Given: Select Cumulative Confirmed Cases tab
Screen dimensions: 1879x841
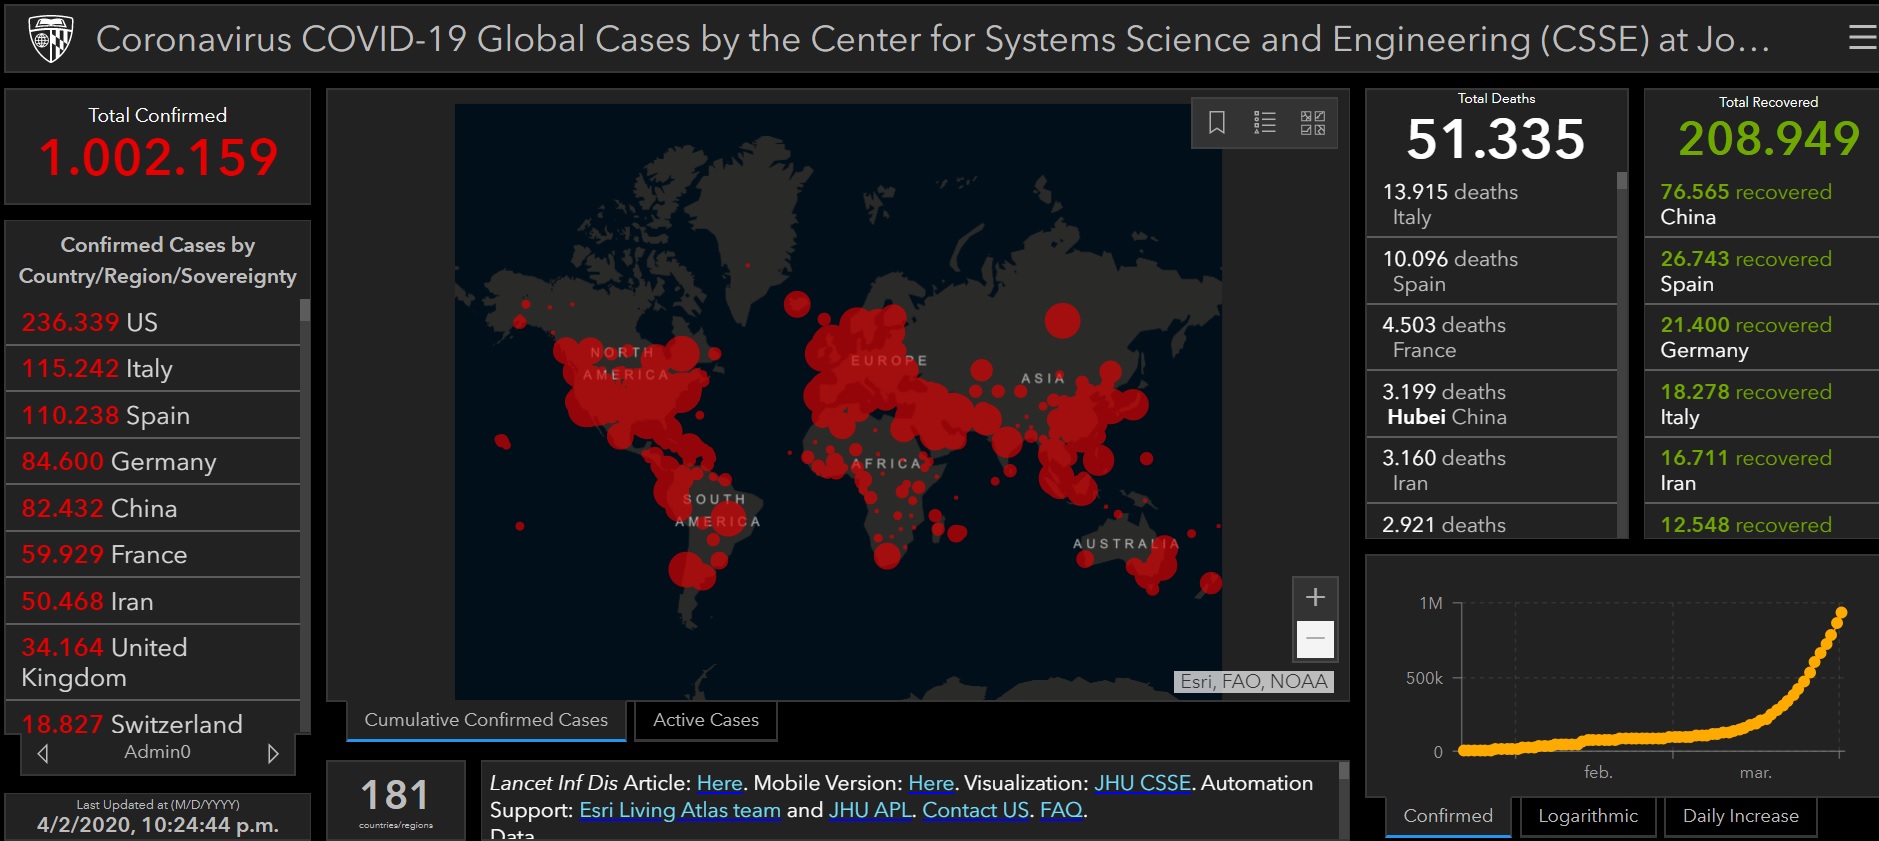Looking at the screenshot, I should pos(486,720).
